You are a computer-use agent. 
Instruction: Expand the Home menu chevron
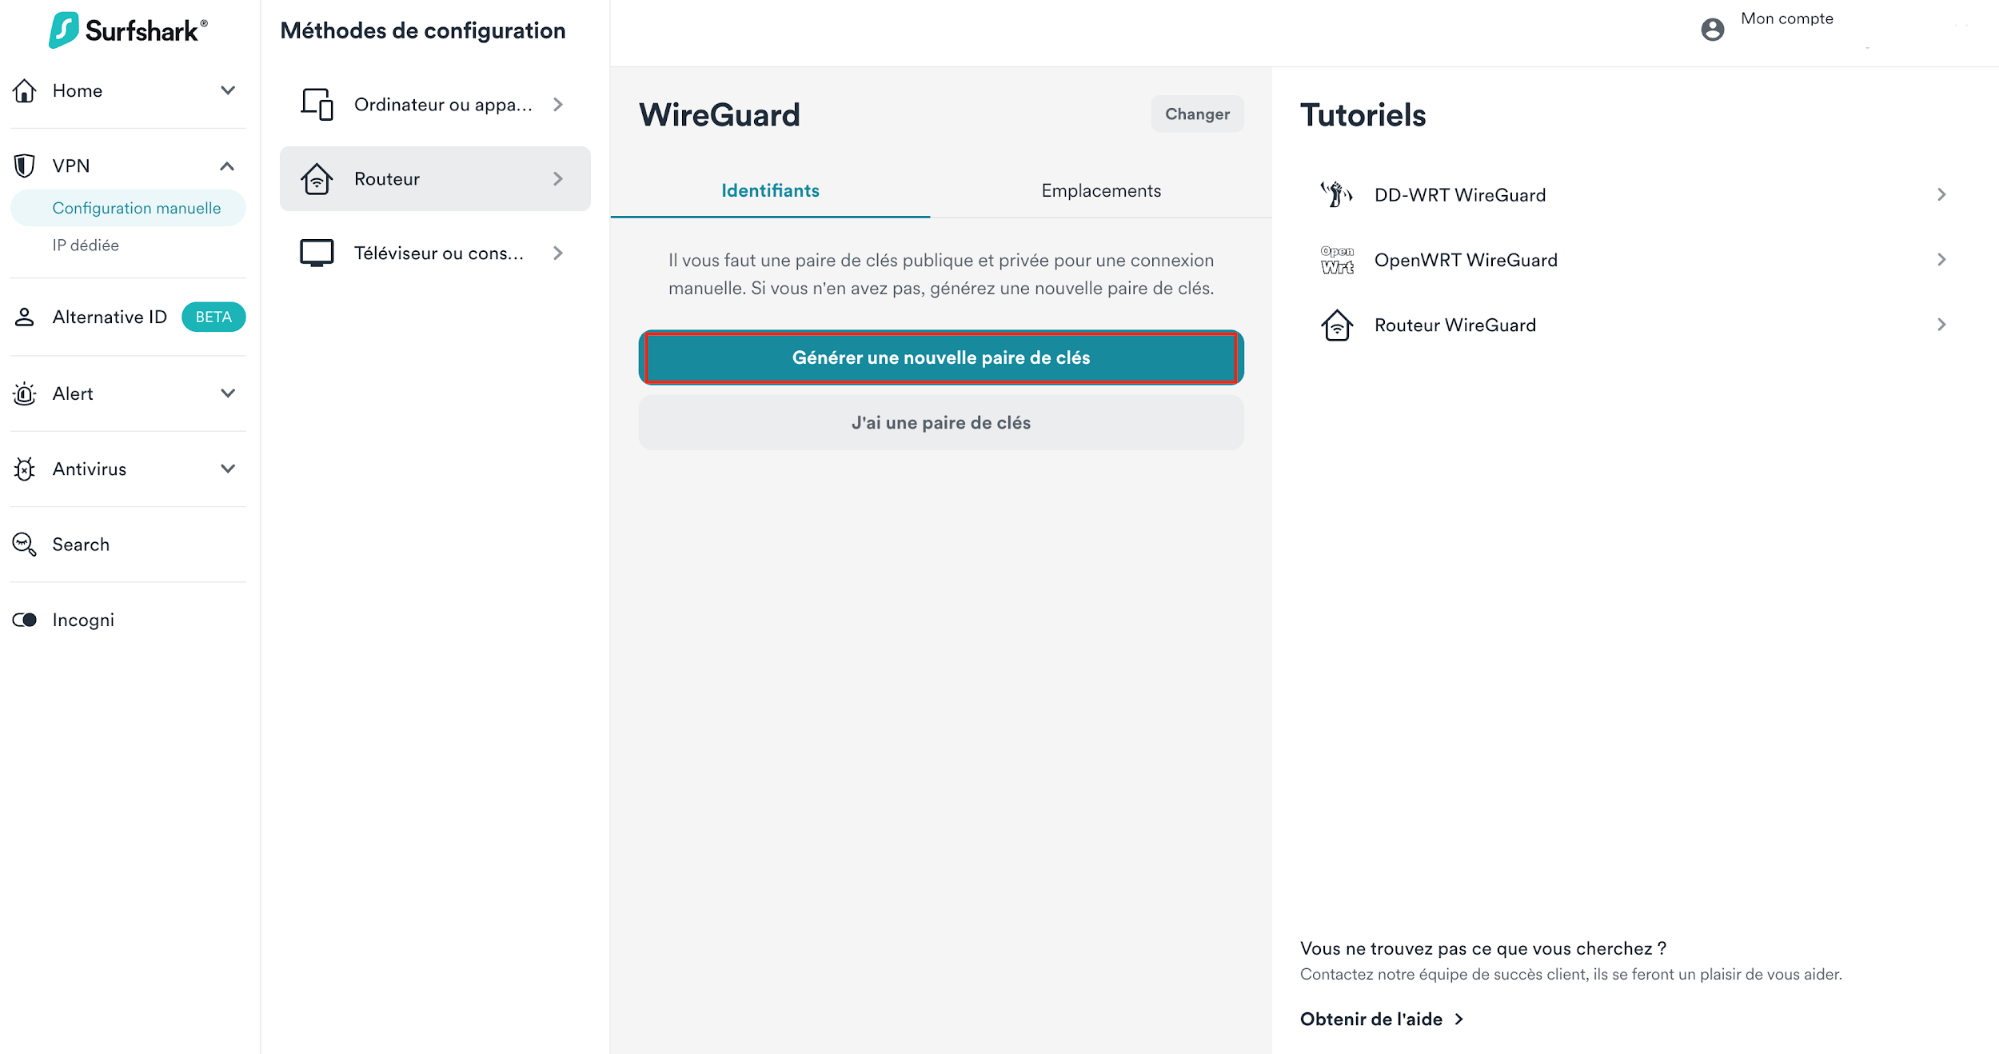tap(228, 91)
